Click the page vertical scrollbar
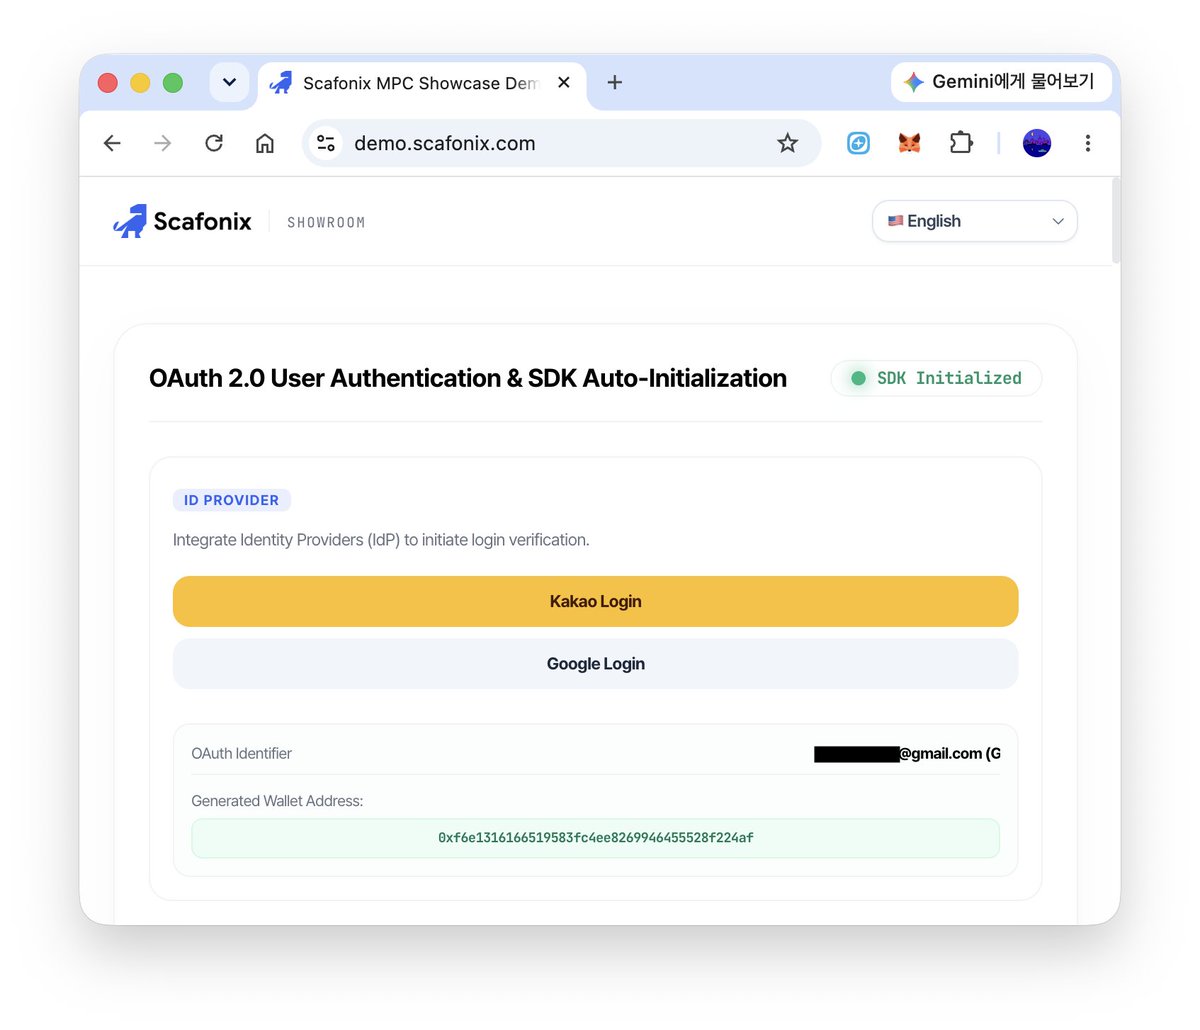Screen dimensions: 1200x1030 1116,222
